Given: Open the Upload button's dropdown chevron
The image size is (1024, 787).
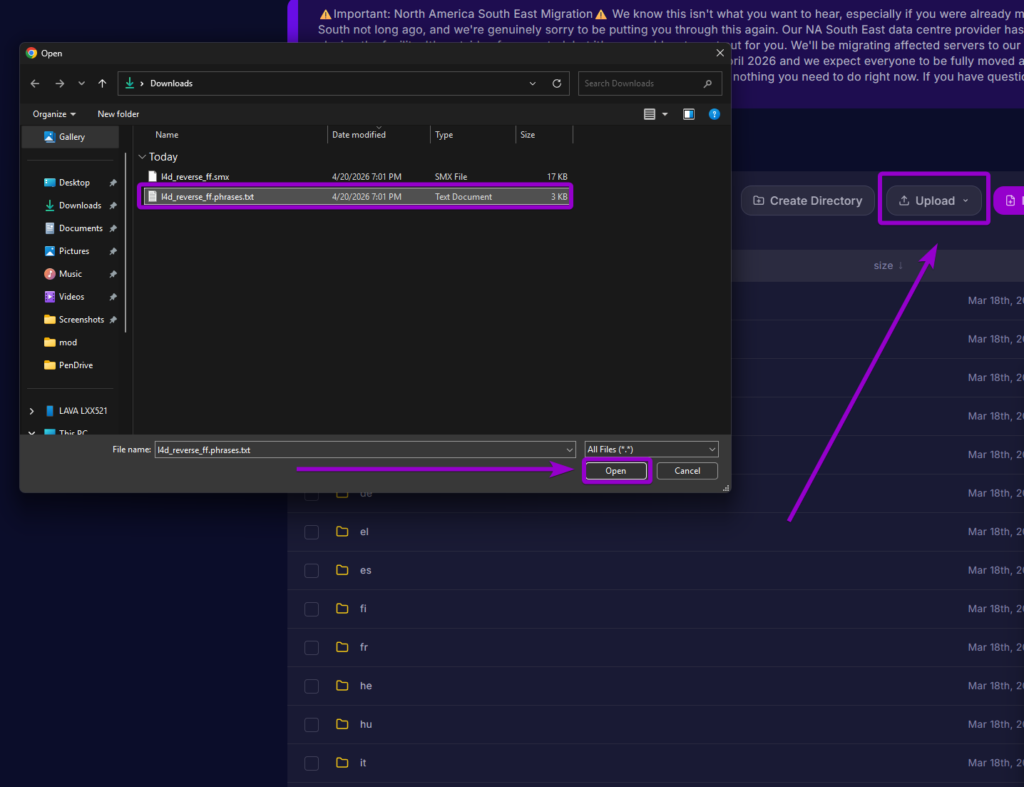Looking at the screenshot, I should pyautogui.click(x=964, y=200).
